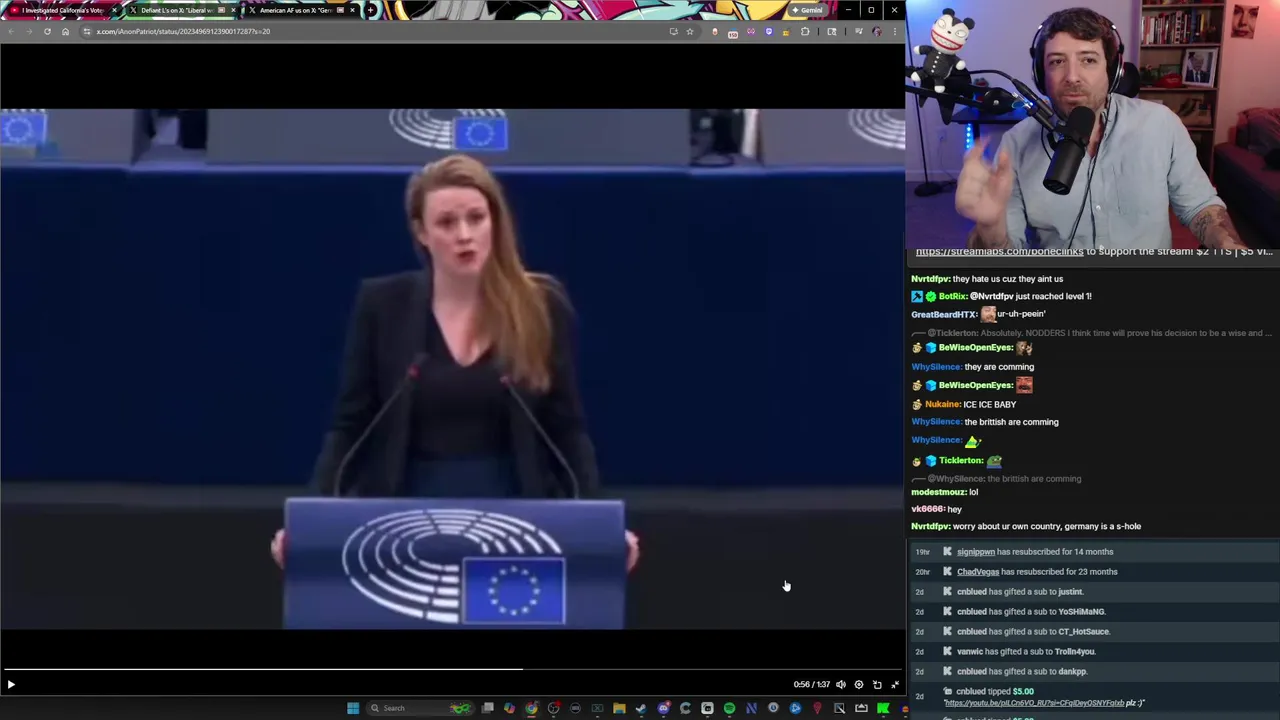Click GreatBeardHTX username in chat

click(944, 314)
